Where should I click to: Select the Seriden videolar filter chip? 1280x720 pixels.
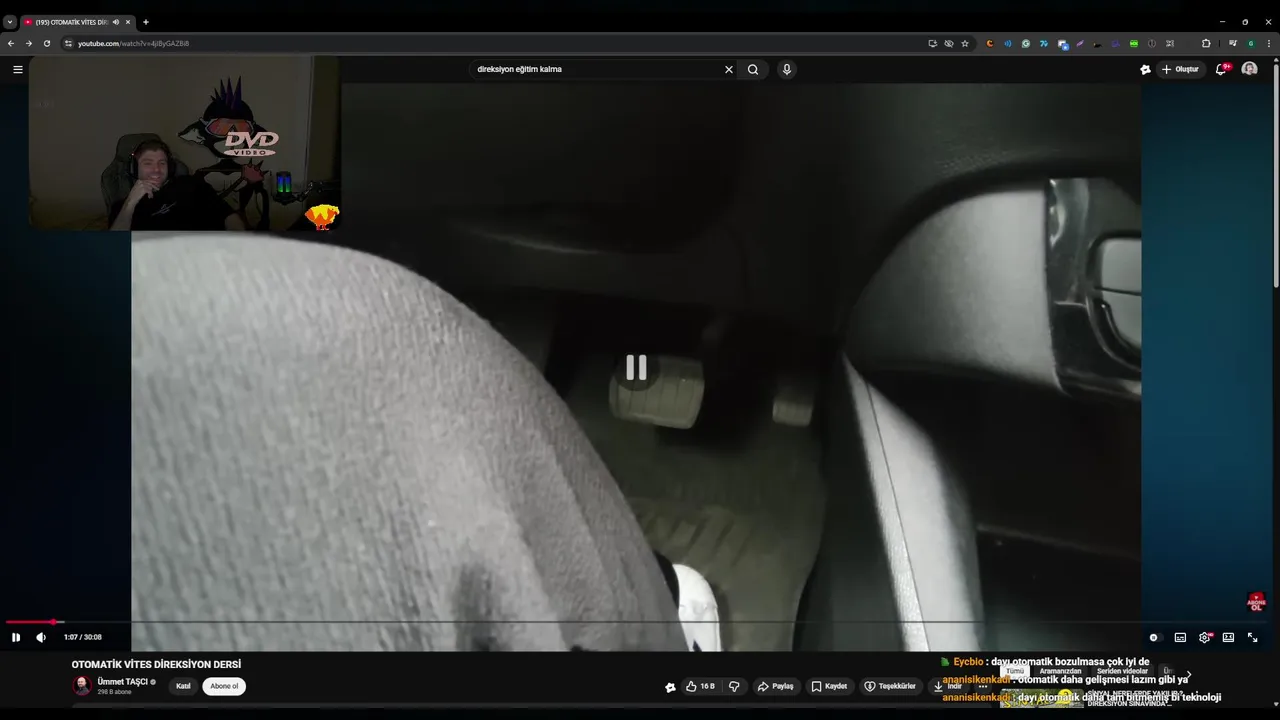pyautogui.click(x=1122, y=671)
